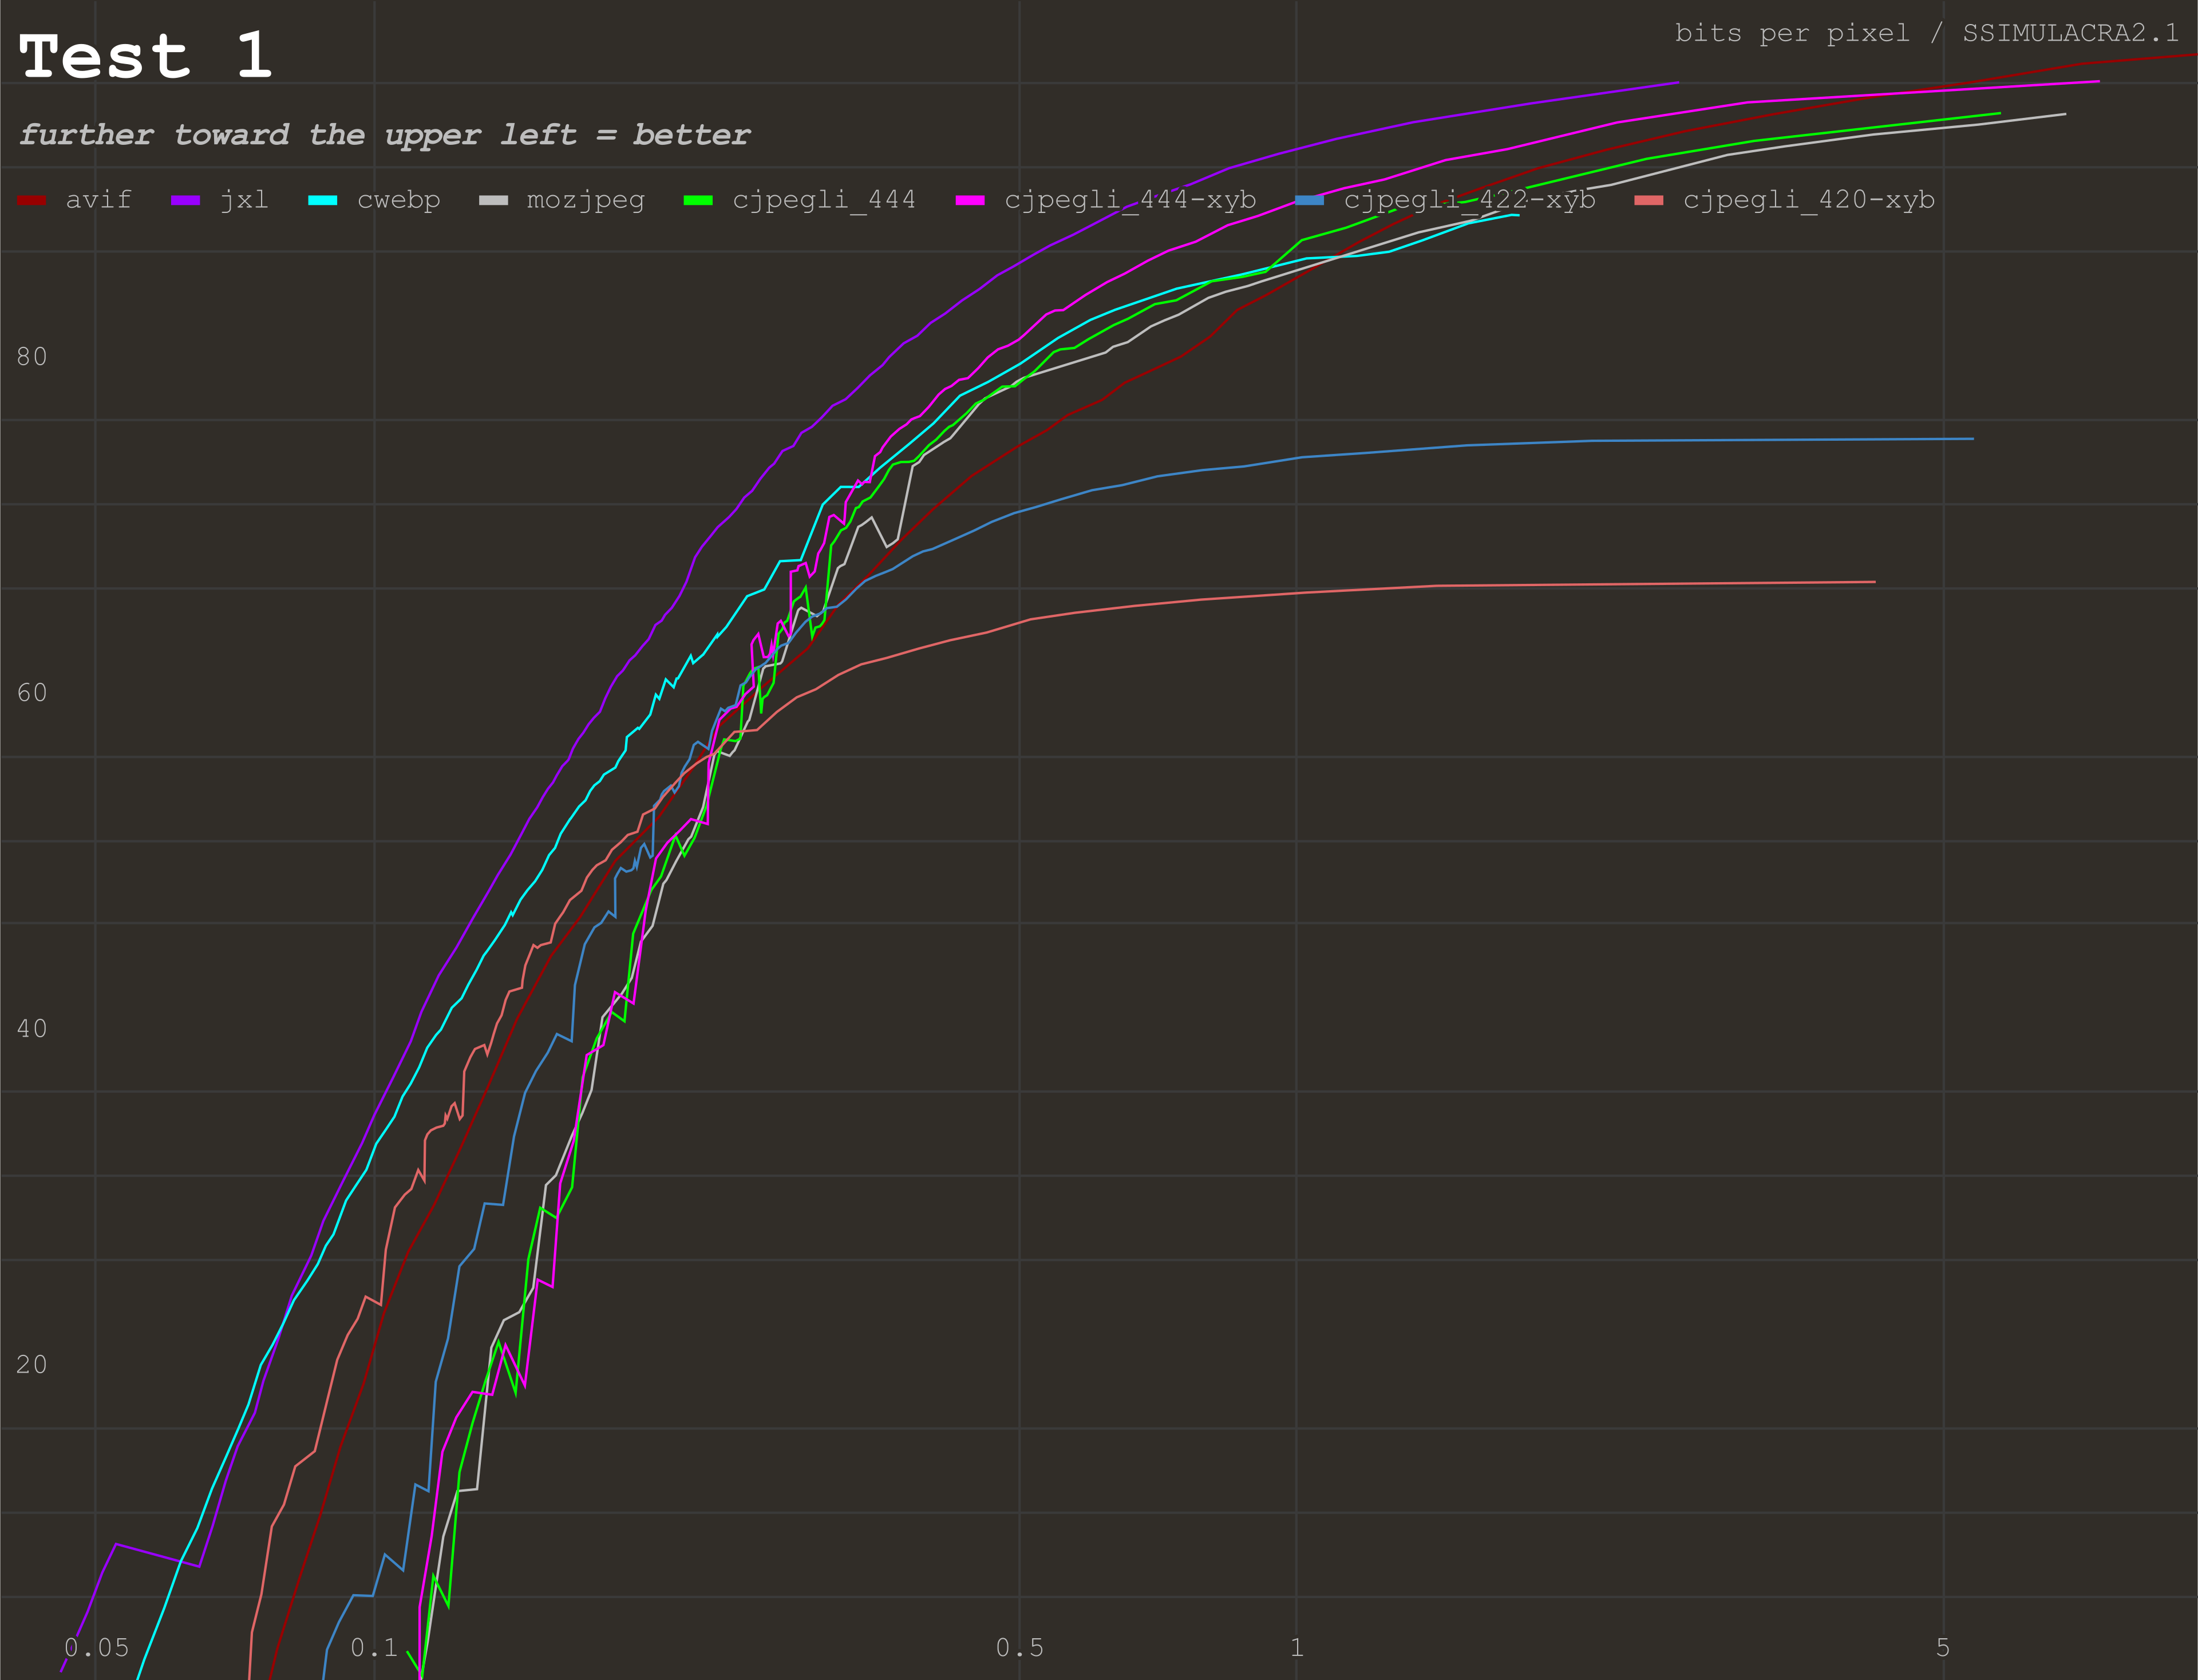Click the bits per pixel / SSIMULACRA2.1 label
This screenshot has height=1680, width=2198.
tap(1926, 33)
